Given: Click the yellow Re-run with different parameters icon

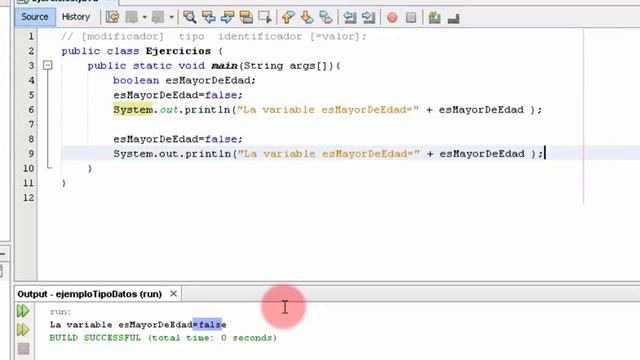Looking at the screenshot, I should [x=23, y=329].
